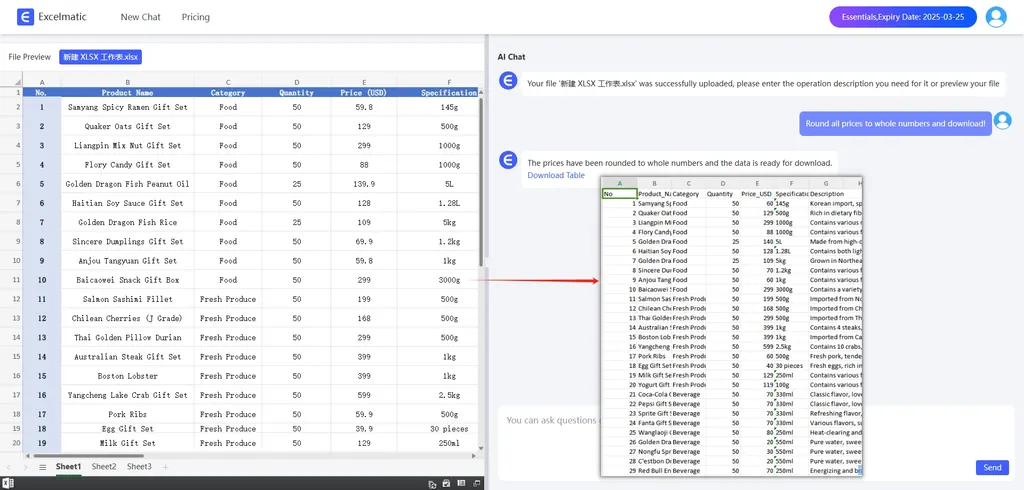This screenshot has height=490, width=1024.
Task: Switch to Sheet3 tab
Action: [x=139, y=467]
